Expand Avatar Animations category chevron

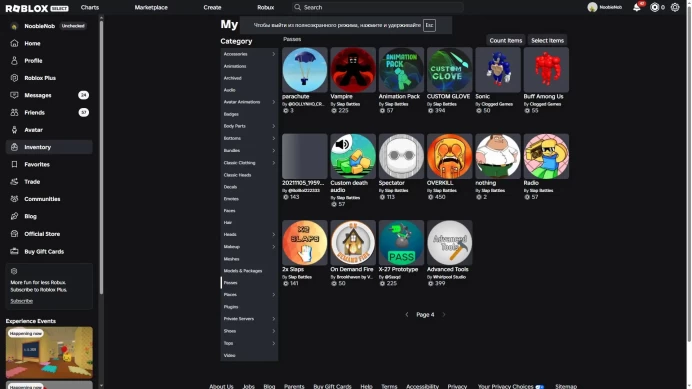click(x=274, y=102)
